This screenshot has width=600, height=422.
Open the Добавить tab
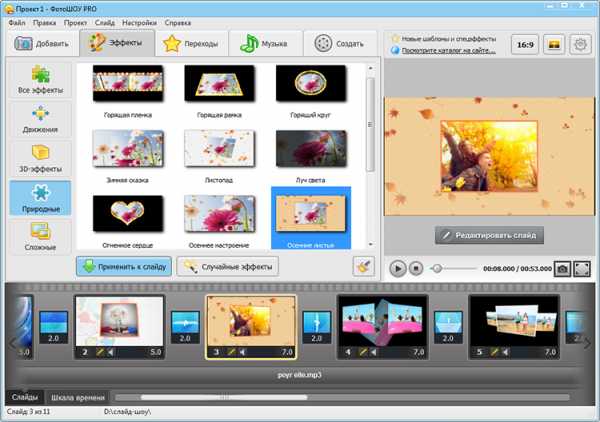click(x=42, y=43)
